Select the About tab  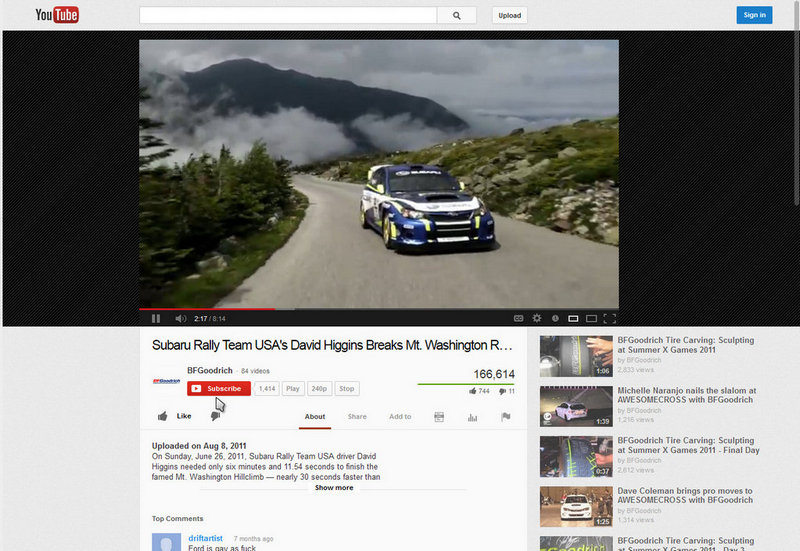315,416
